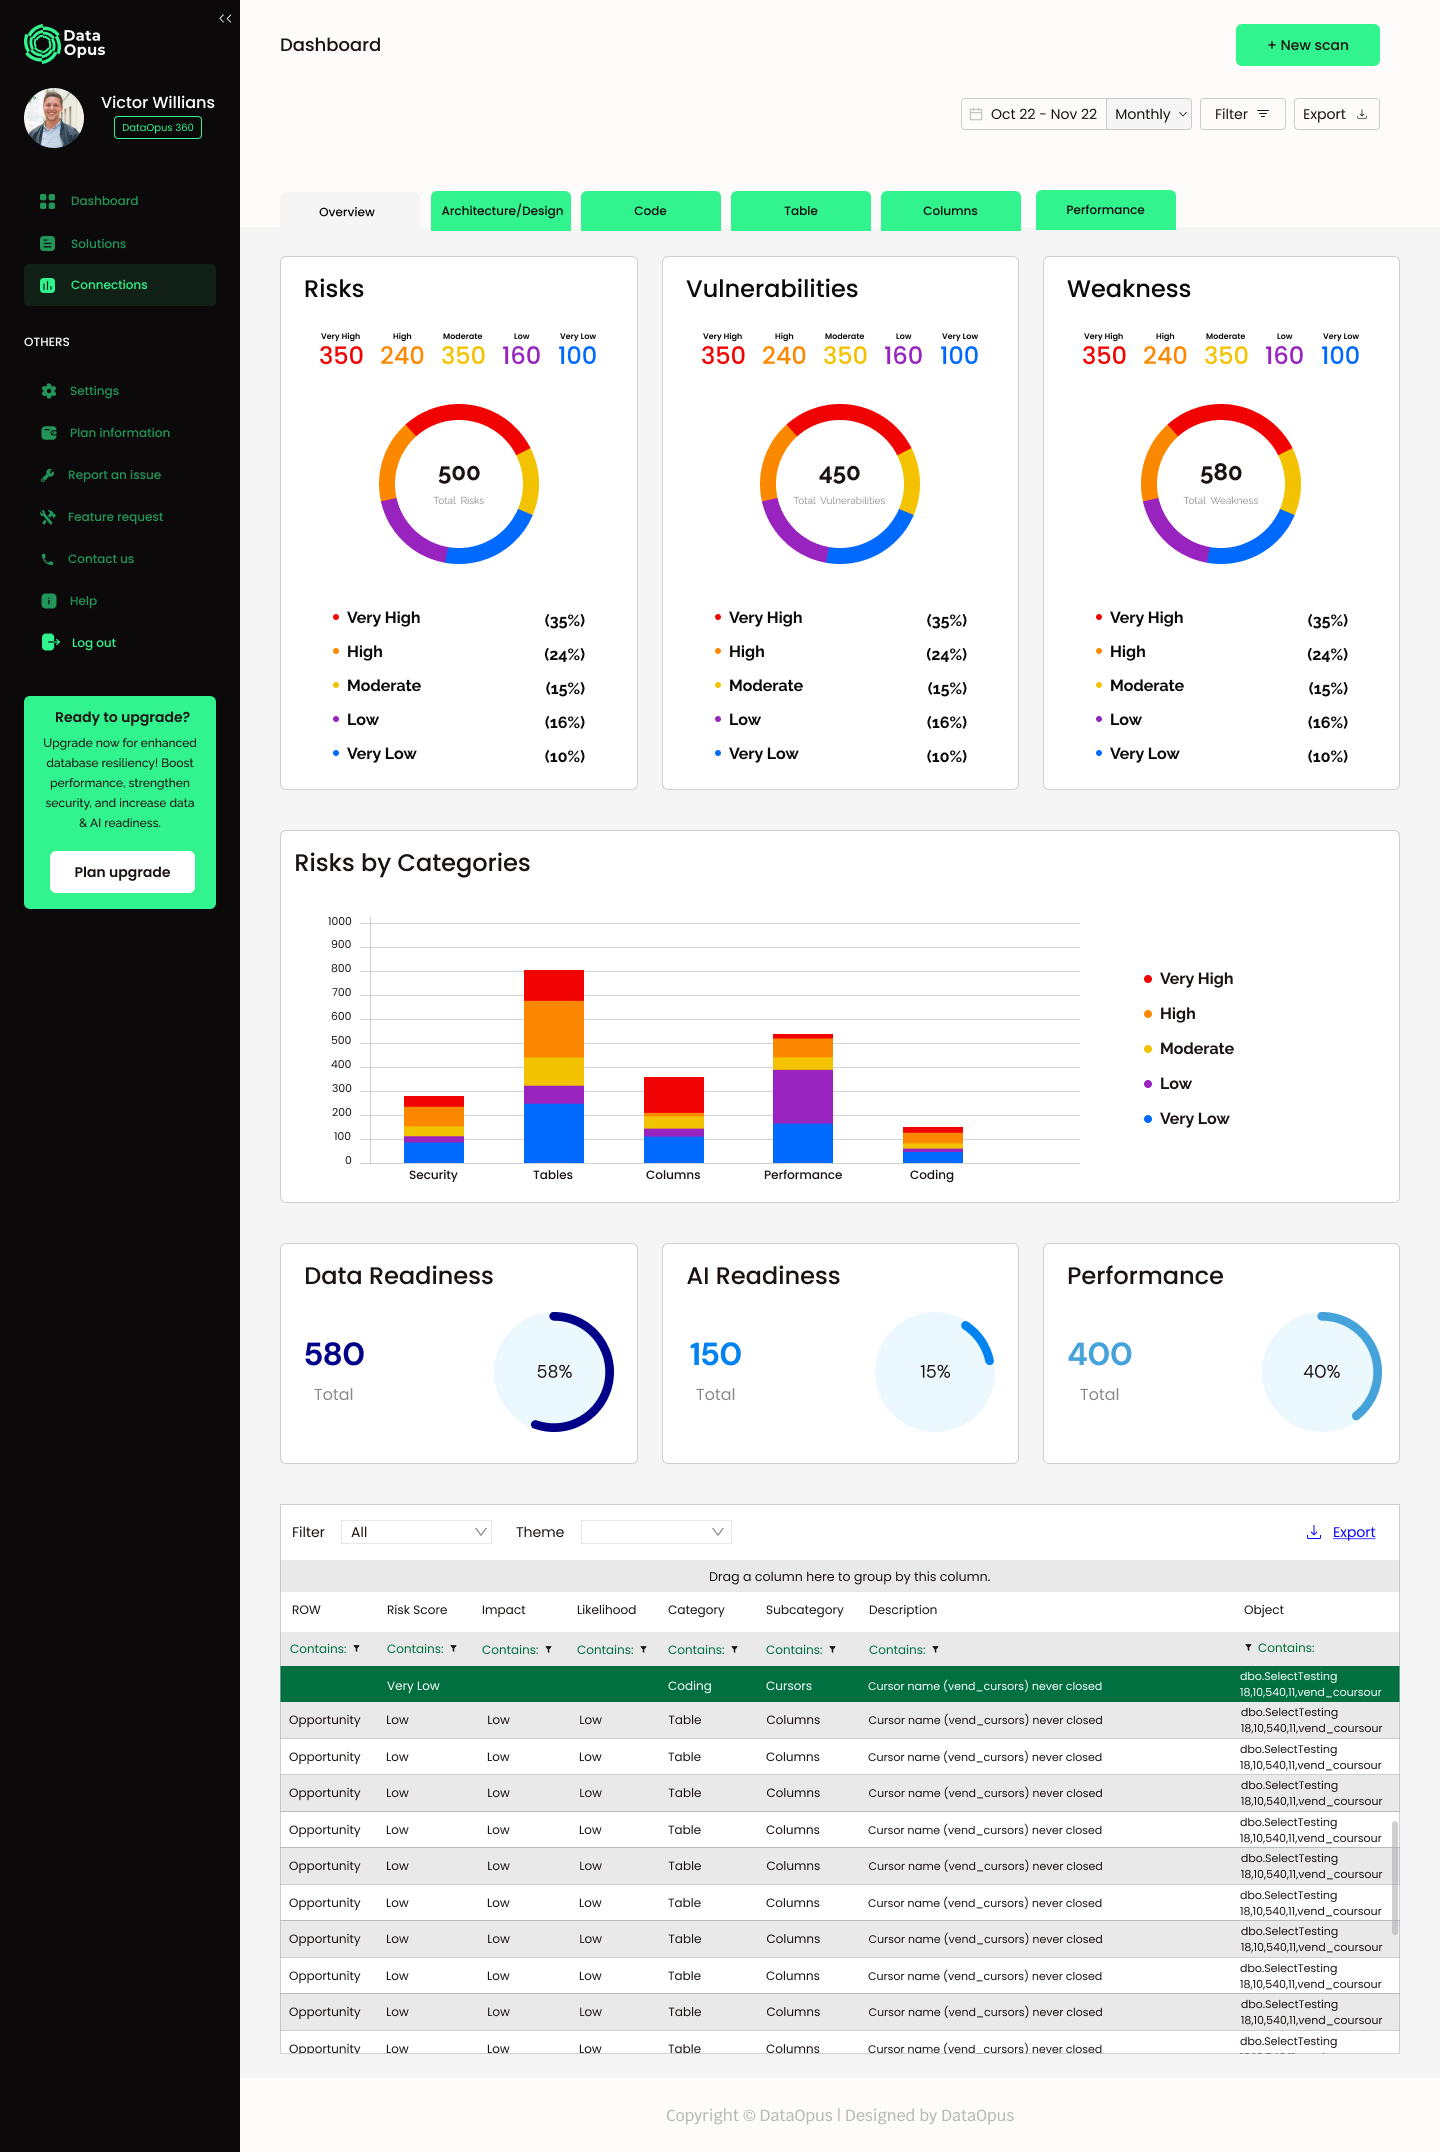Click the Solutions icon in sidebar
The height and width of the screenshot is (2152, 1440).
[x=47, y=244]
